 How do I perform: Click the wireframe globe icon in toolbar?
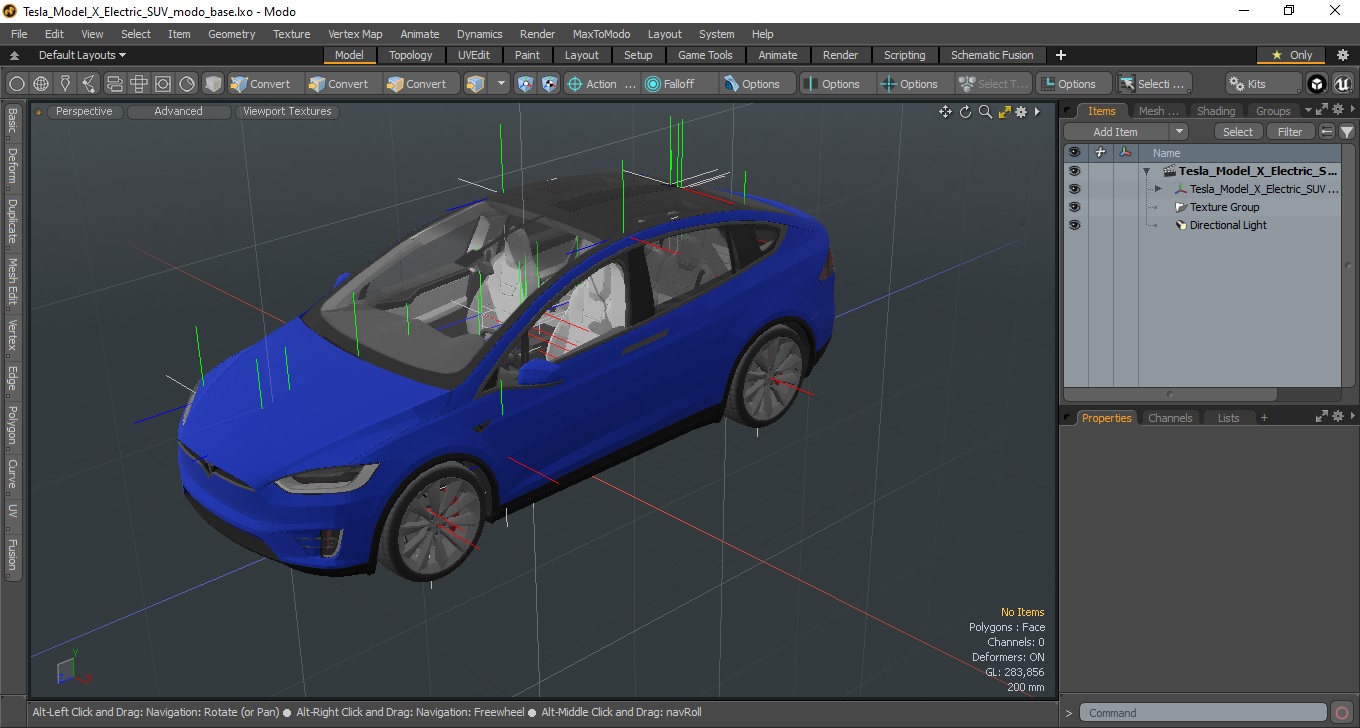pos(41,84)
